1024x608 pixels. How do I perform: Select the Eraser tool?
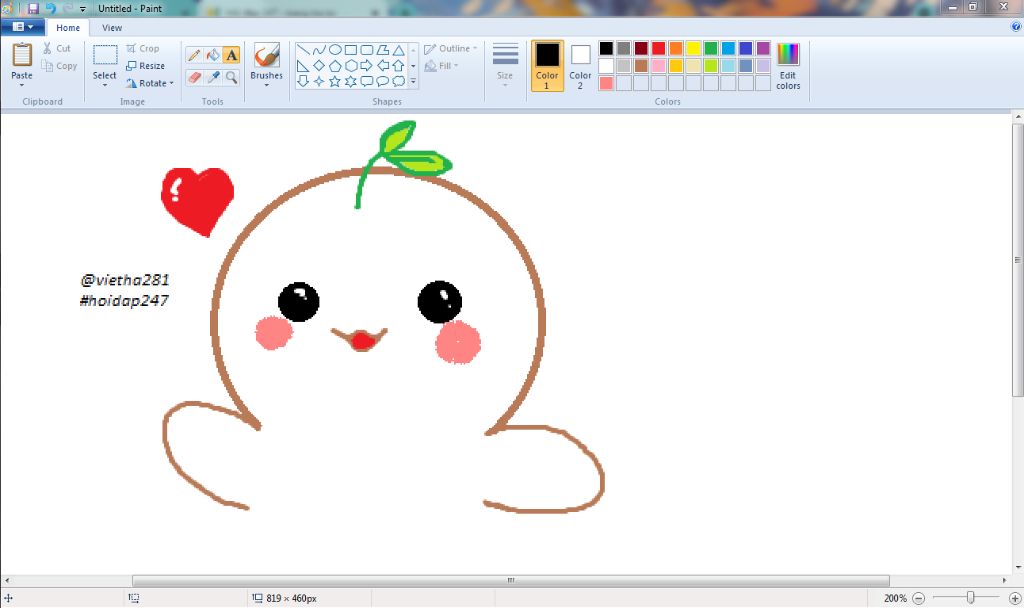point(194,77)
